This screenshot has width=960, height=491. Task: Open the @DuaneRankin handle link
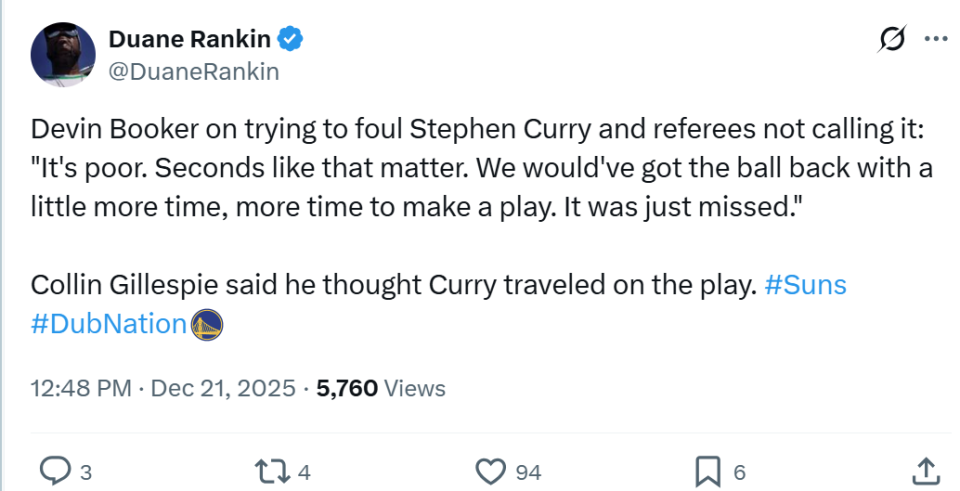tap(192, 72)
